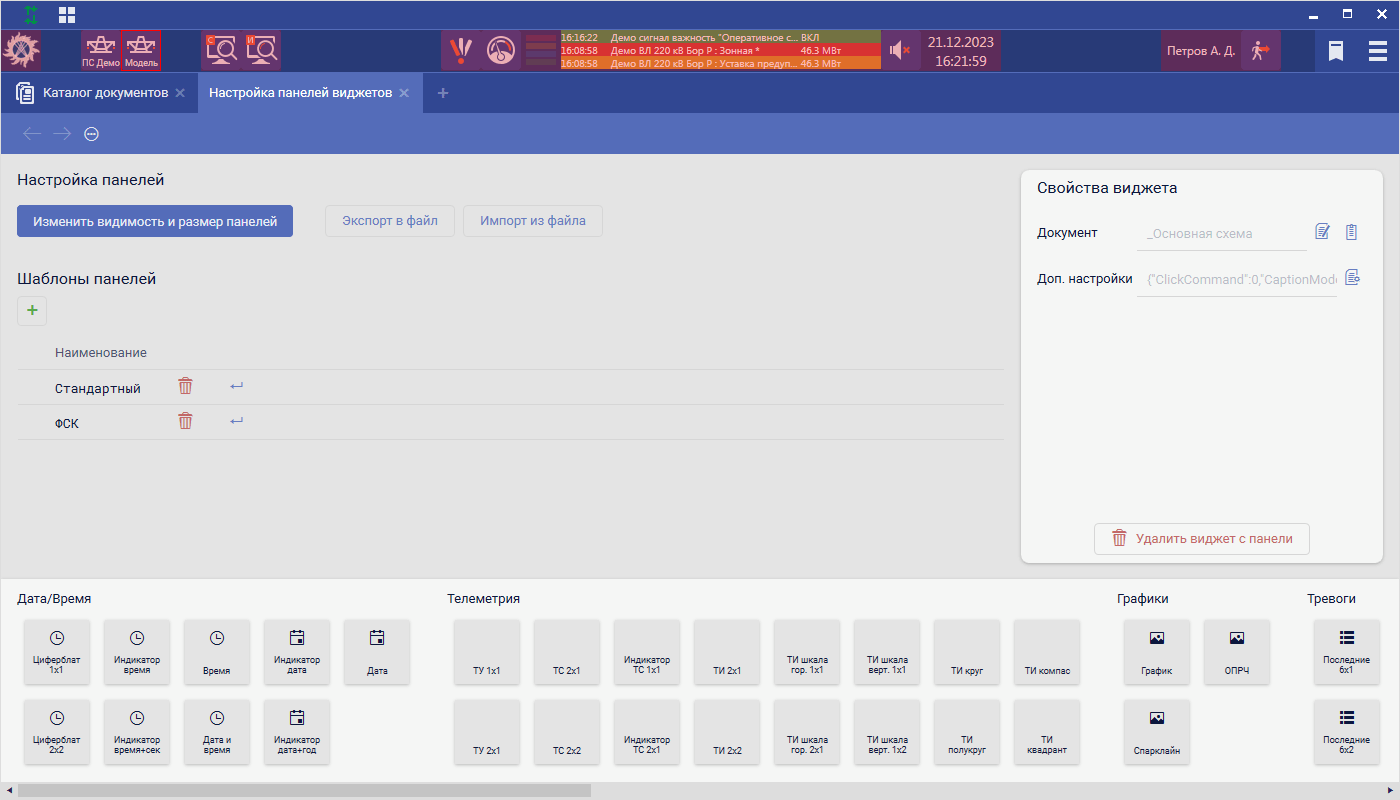1400x800 pixels.
Task: Open the hamburger main menu
Action: (x=1377, y=51)
